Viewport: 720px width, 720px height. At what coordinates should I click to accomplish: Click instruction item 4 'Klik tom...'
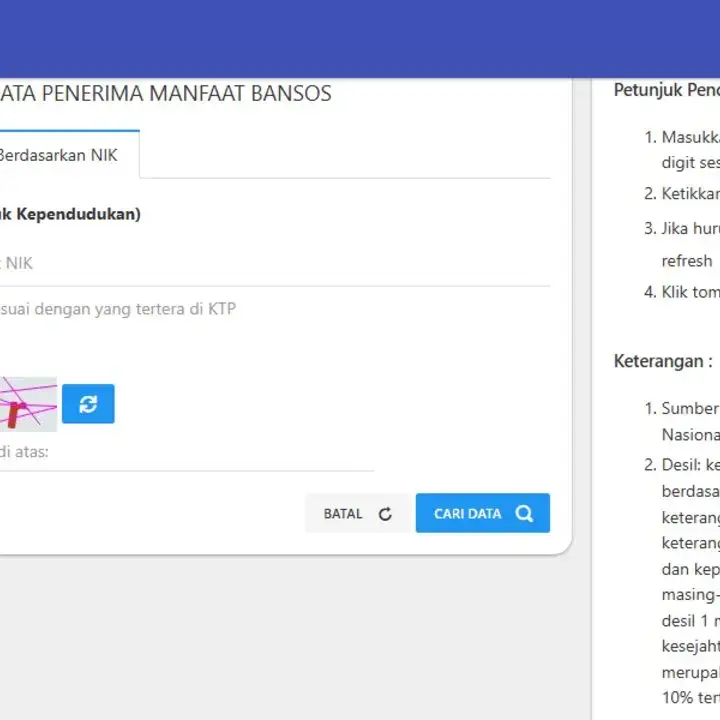681,292
